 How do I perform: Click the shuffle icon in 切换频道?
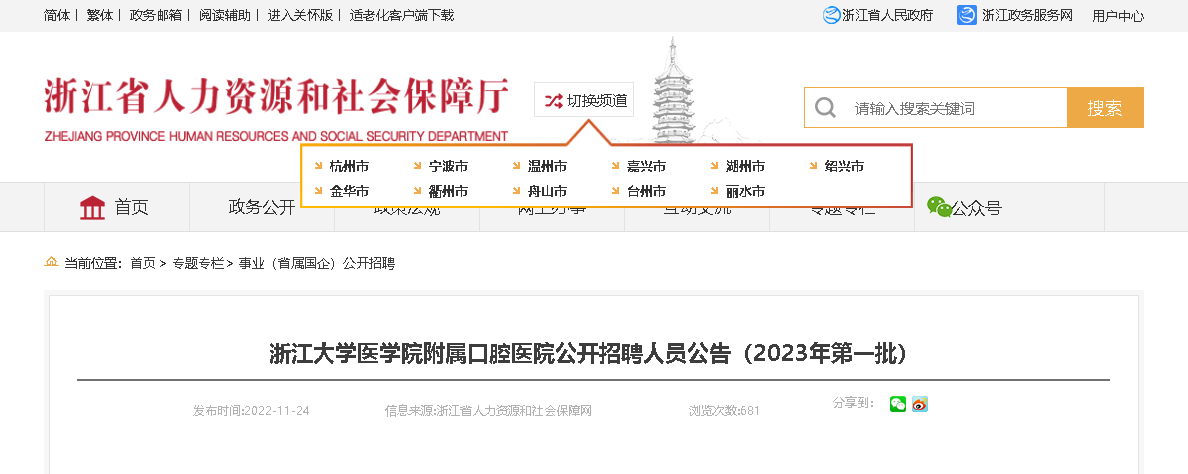pos(554,101)
